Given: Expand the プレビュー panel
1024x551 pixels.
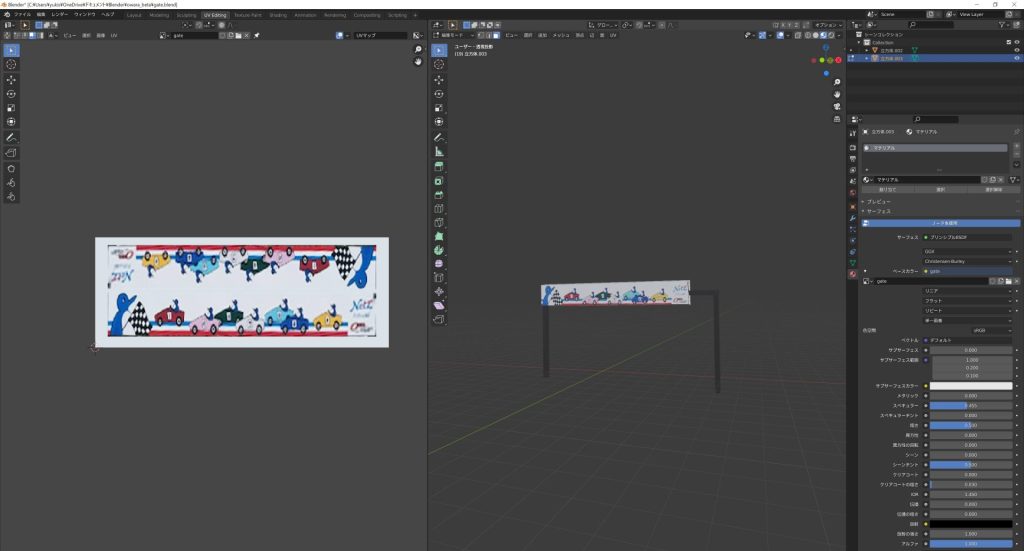Looking at the screenshot, I should (x=880, y=202).
